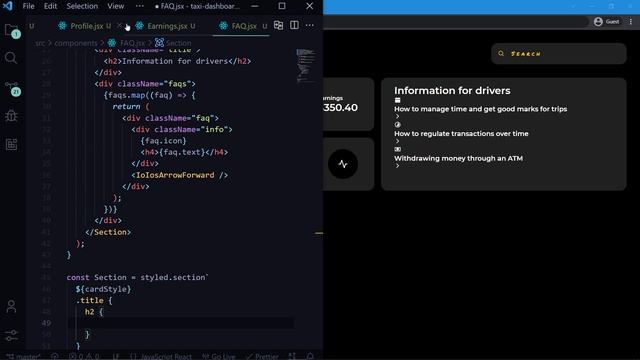Screen dimensions: 640x360
Task: Switch to the Earnings.jsx tab
Action: [167, 26]
